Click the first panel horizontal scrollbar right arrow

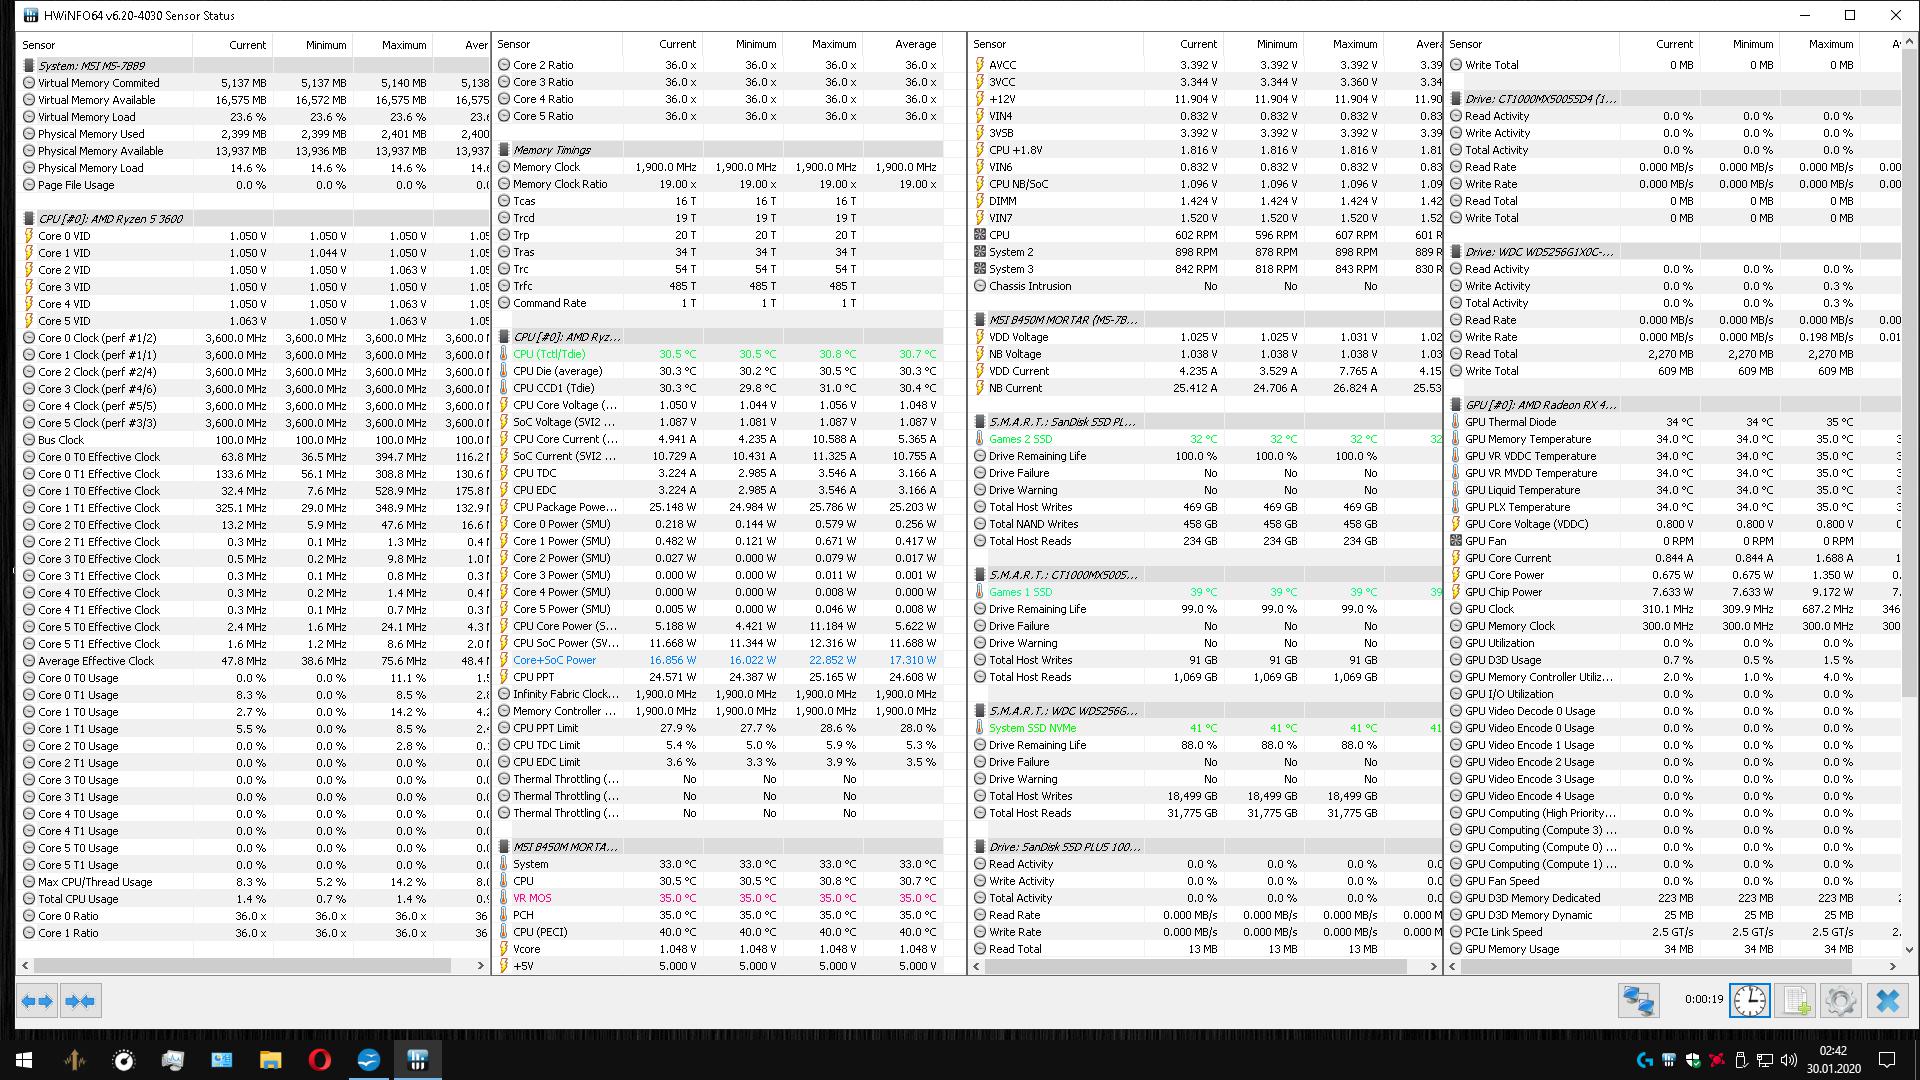pyautogui.click(x=480, y=966)
